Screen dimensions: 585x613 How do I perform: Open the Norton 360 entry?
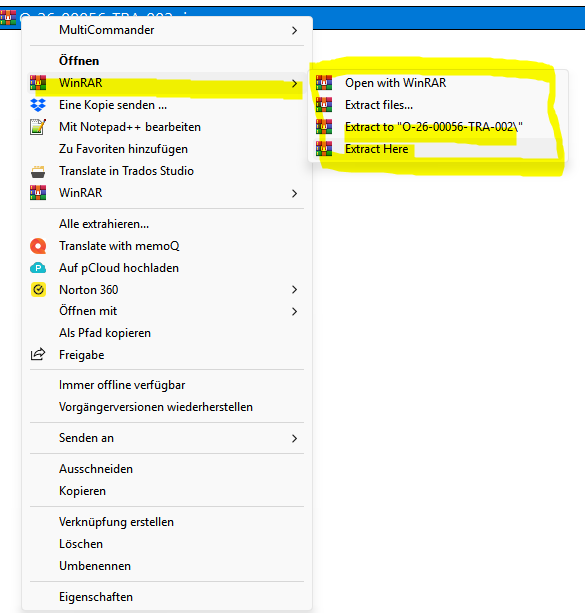(167, 290)
